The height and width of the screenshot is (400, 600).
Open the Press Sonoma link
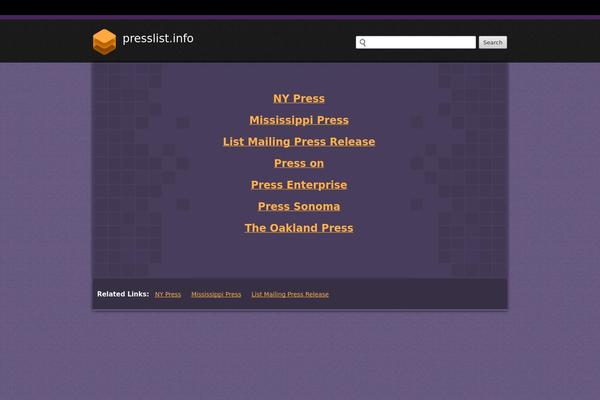click(299, 206)
